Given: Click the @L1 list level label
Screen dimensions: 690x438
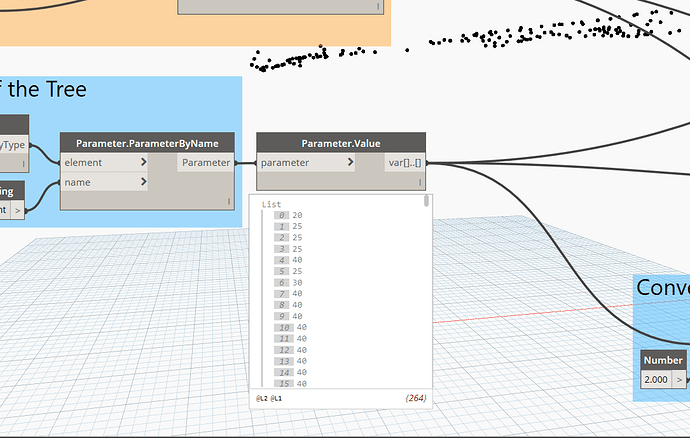Looking at the screenshot, I should pyautogui.click(x=276, y=398).
